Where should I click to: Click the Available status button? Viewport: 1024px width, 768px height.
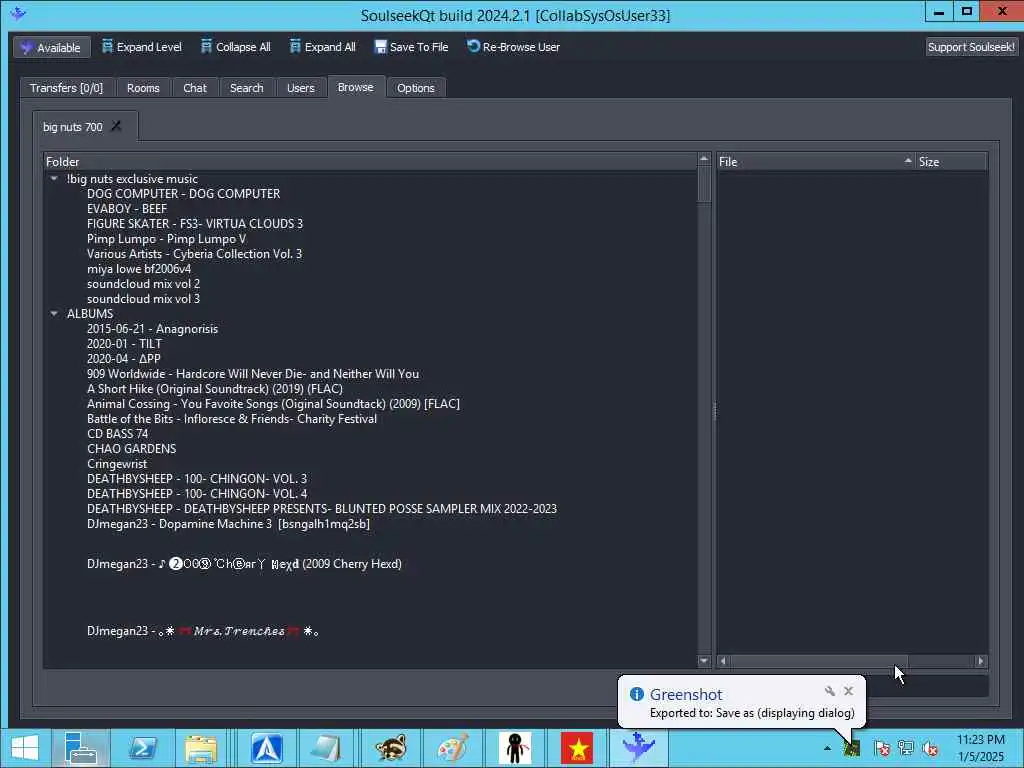click(x=52, y=48)
